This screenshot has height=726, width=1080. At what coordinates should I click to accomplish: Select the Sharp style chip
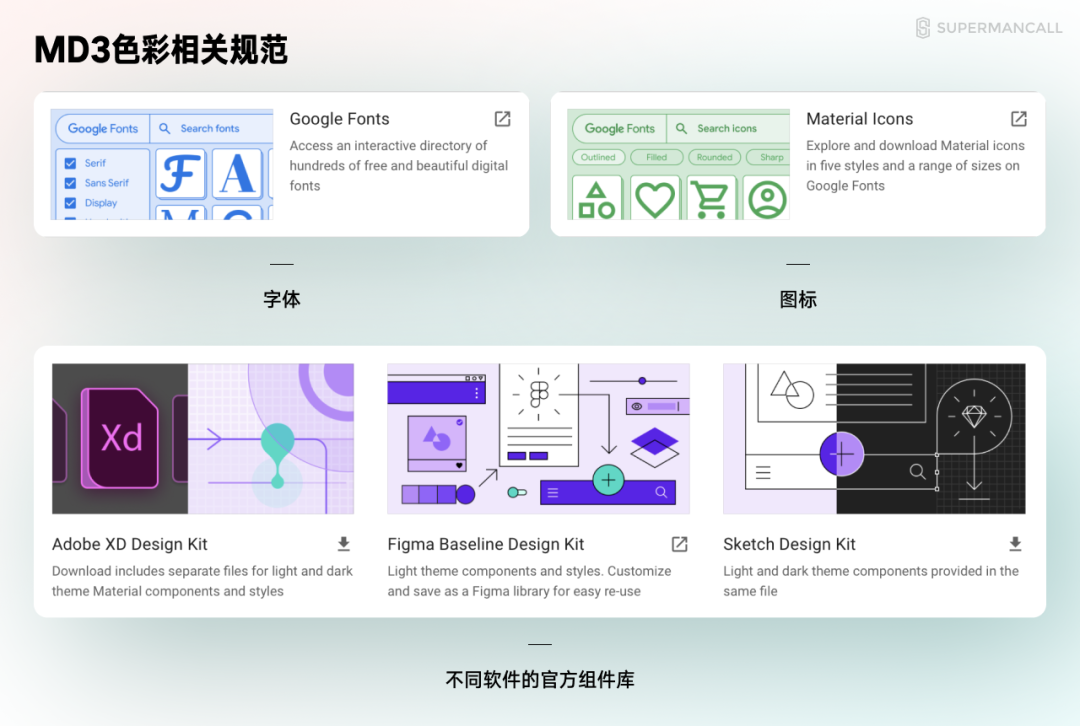tap(769, 157)
